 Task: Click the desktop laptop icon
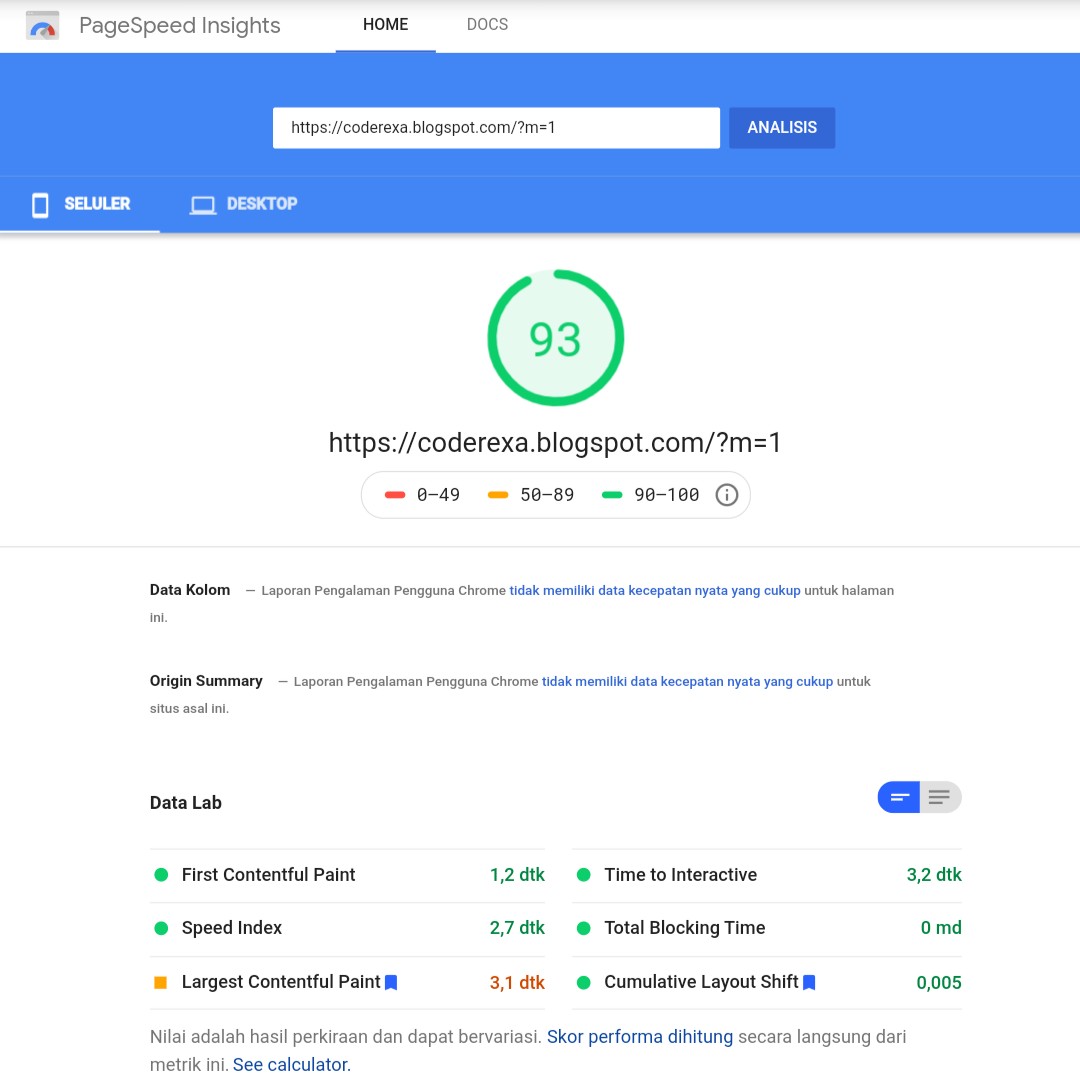[202, 205]
